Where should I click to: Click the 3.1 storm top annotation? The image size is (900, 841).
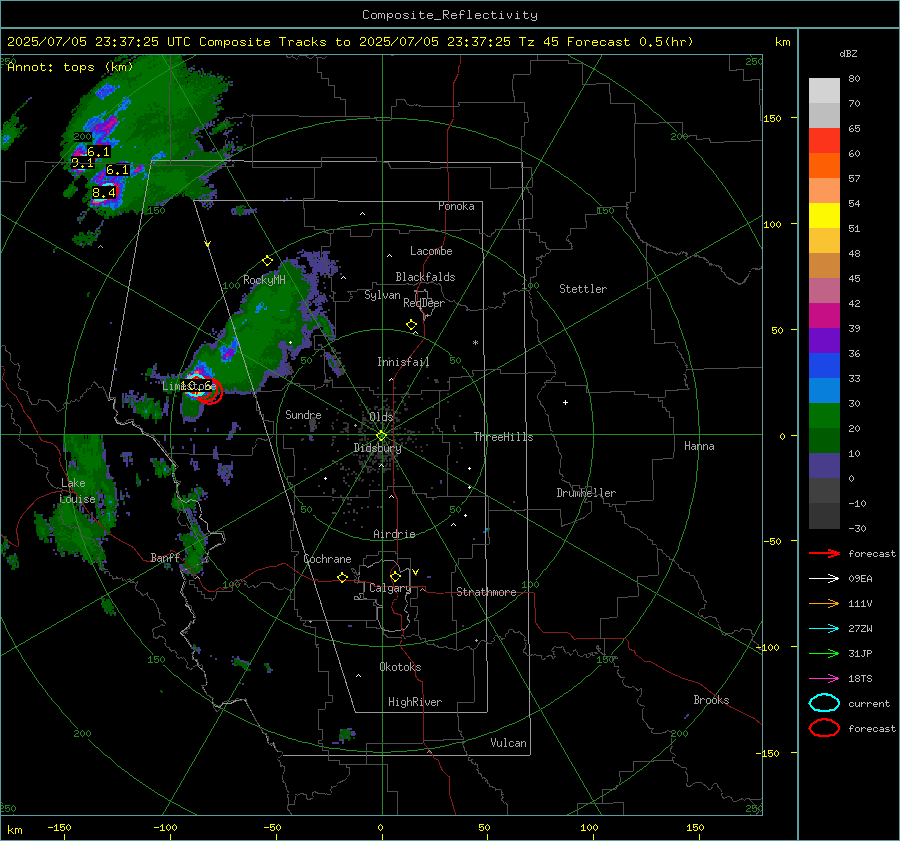click(x=82, y=163)
